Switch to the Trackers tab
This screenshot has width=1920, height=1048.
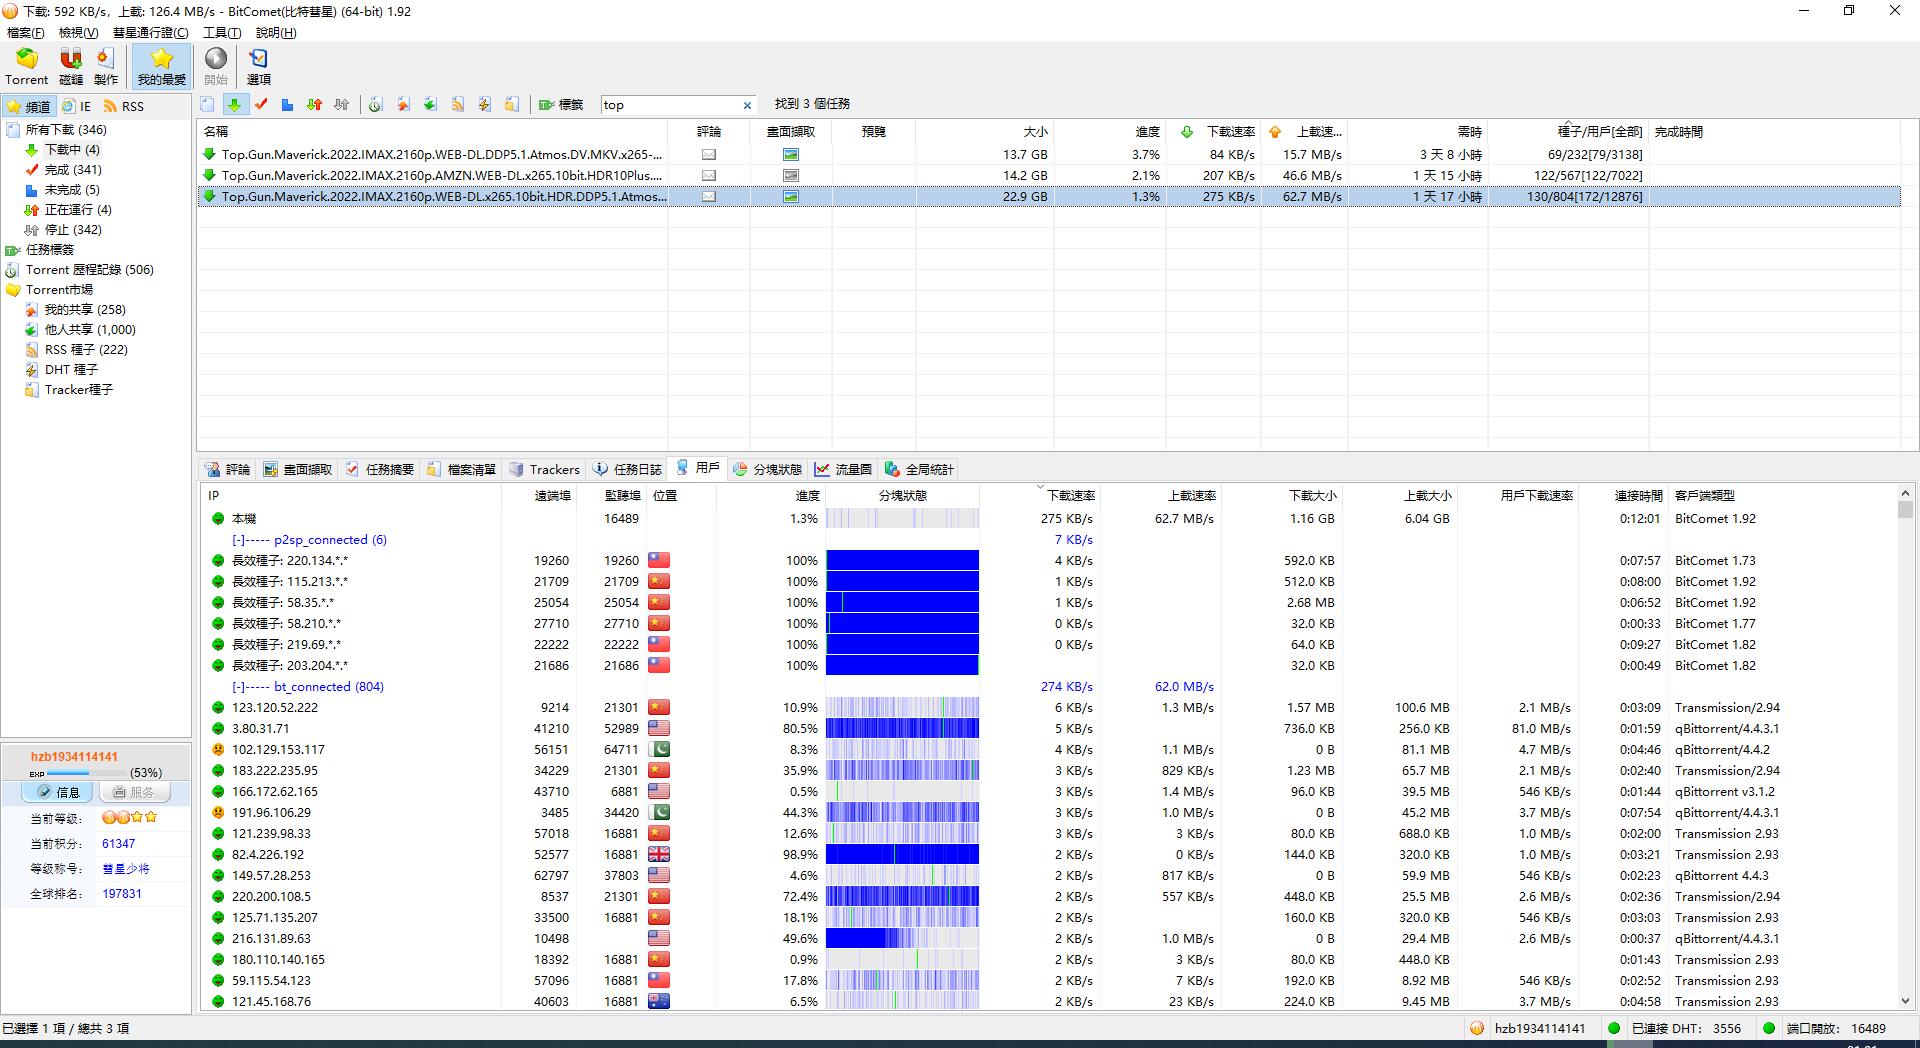[544, 469]
